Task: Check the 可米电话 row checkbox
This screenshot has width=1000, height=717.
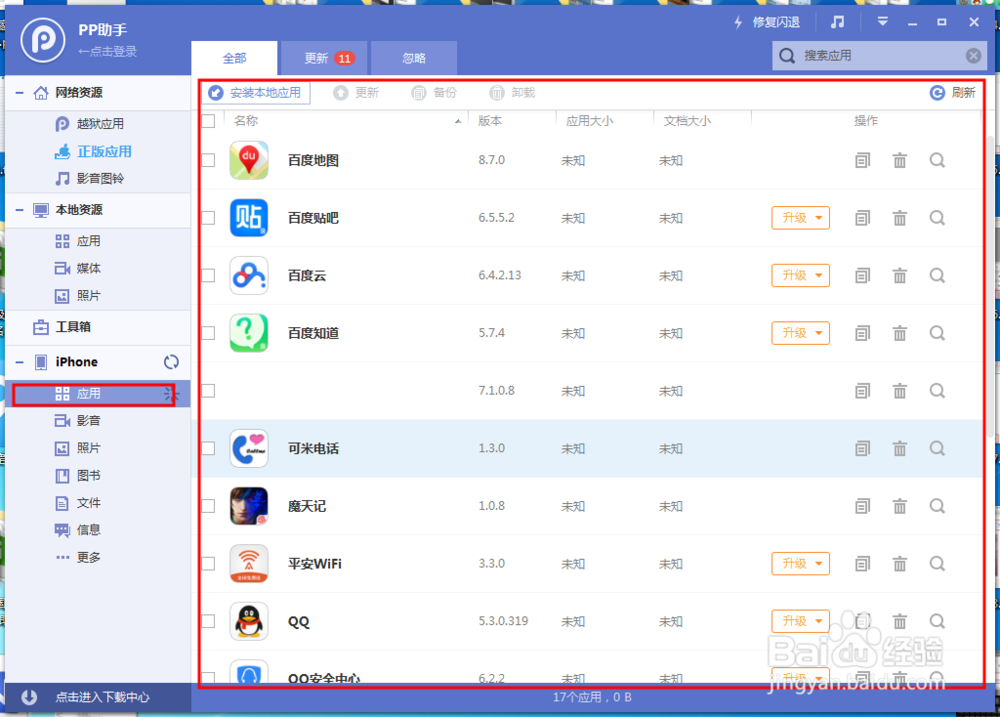Action: tap(209, 448)
